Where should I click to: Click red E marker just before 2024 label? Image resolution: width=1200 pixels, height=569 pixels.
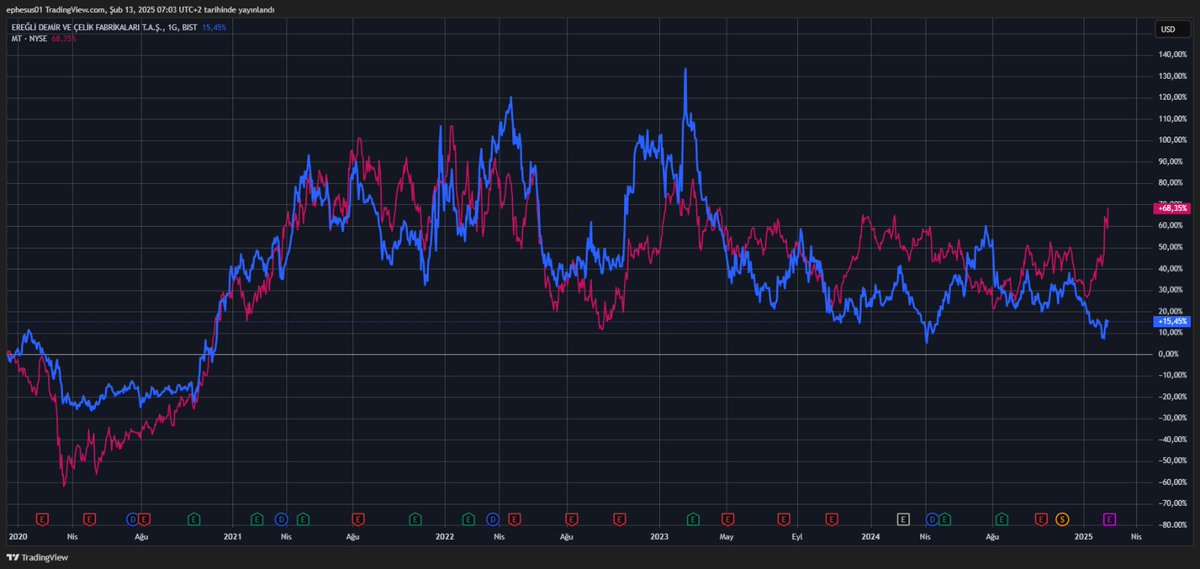click(831, 519)
